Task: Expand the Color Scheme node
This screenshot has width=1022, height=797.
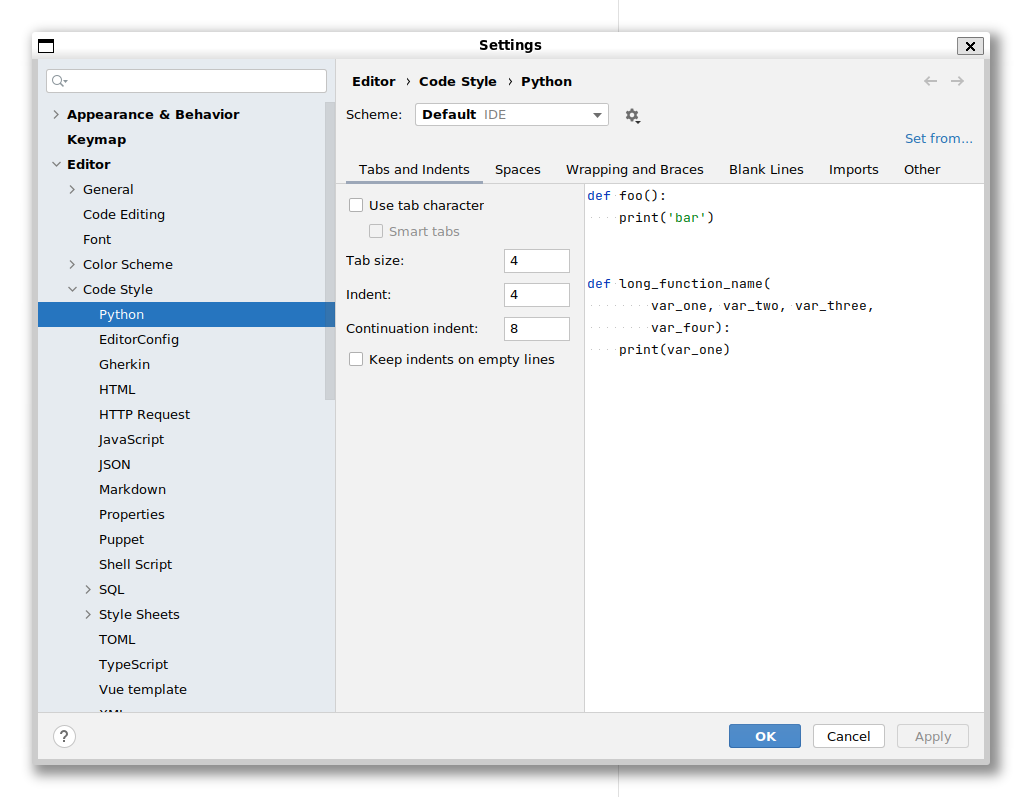Action: pos(72,265)
